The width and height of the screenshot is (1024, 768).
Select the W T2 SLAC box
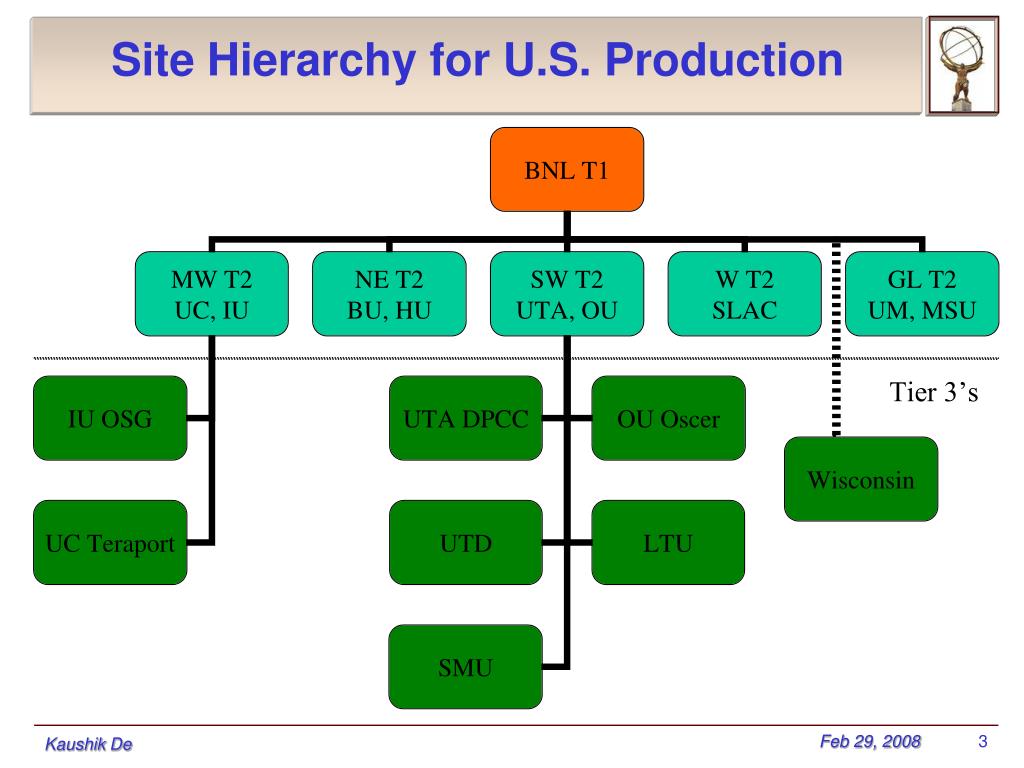744,294
